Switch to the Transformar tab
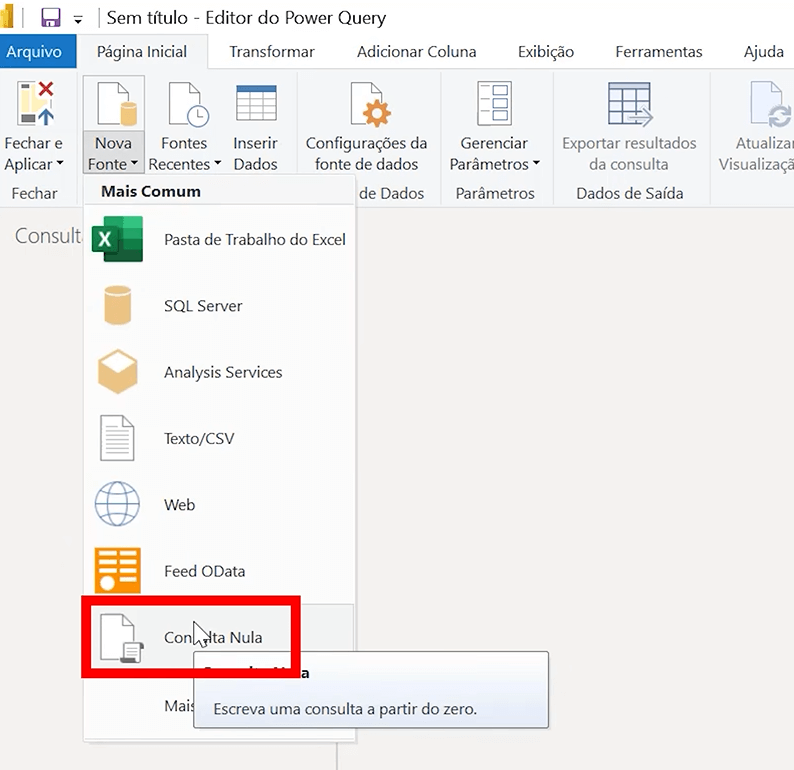Viewport: 794px width, 770px height. (x=272, y=52)
